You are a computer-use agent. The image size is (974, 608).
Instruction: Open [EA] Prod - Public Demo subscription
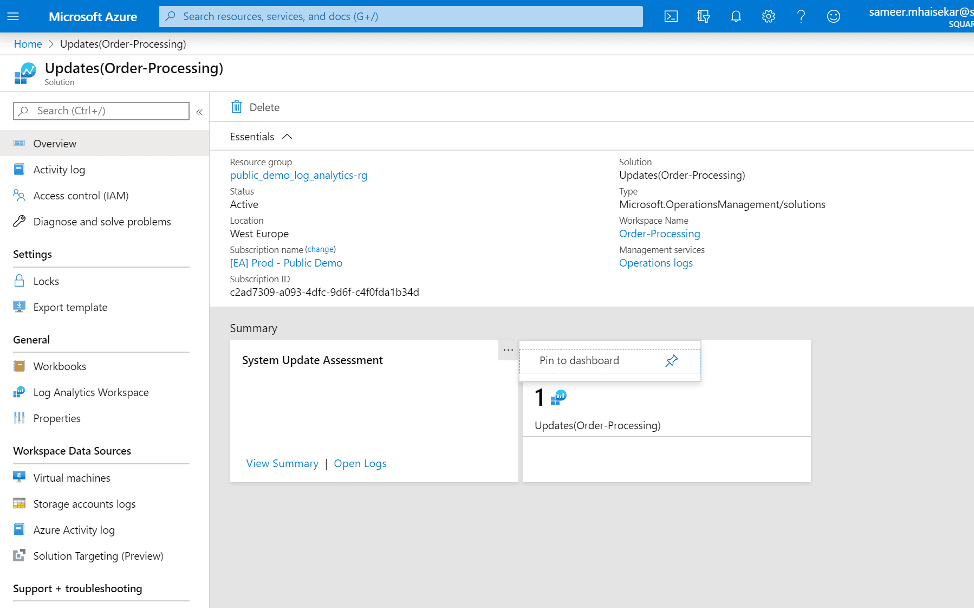[286, 263]
